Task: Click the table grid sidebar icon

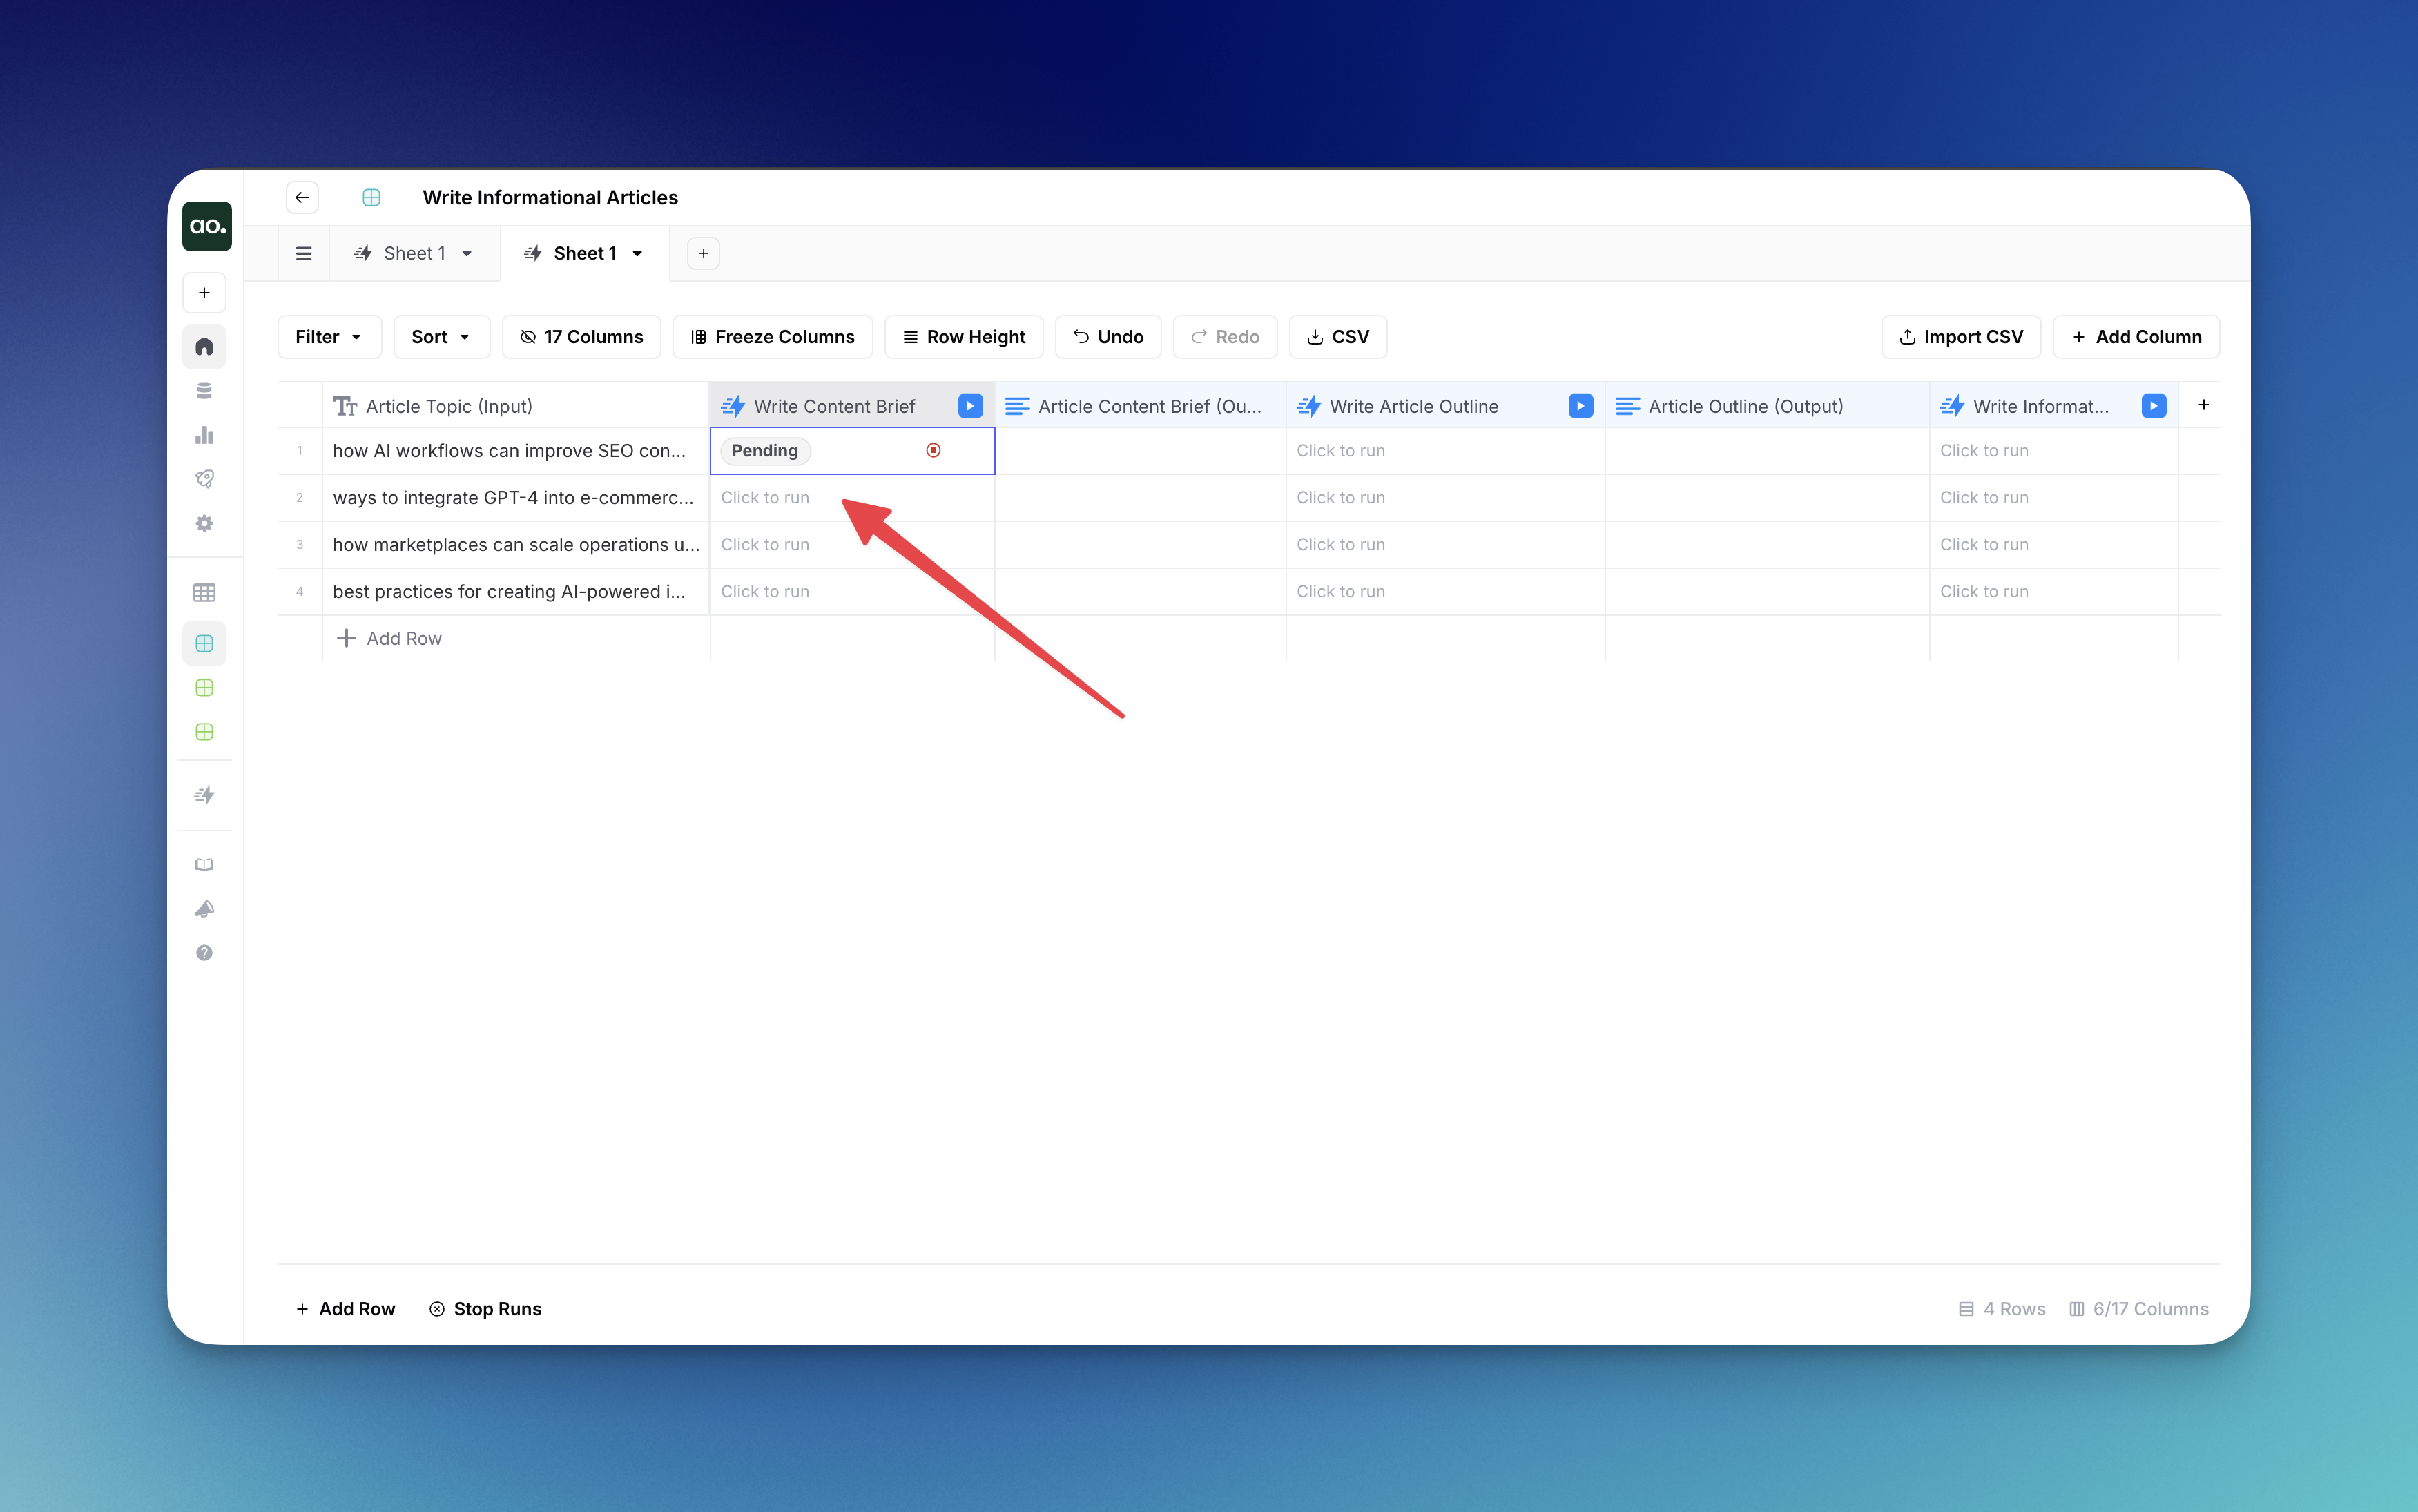Action: (x=204, y=593)
